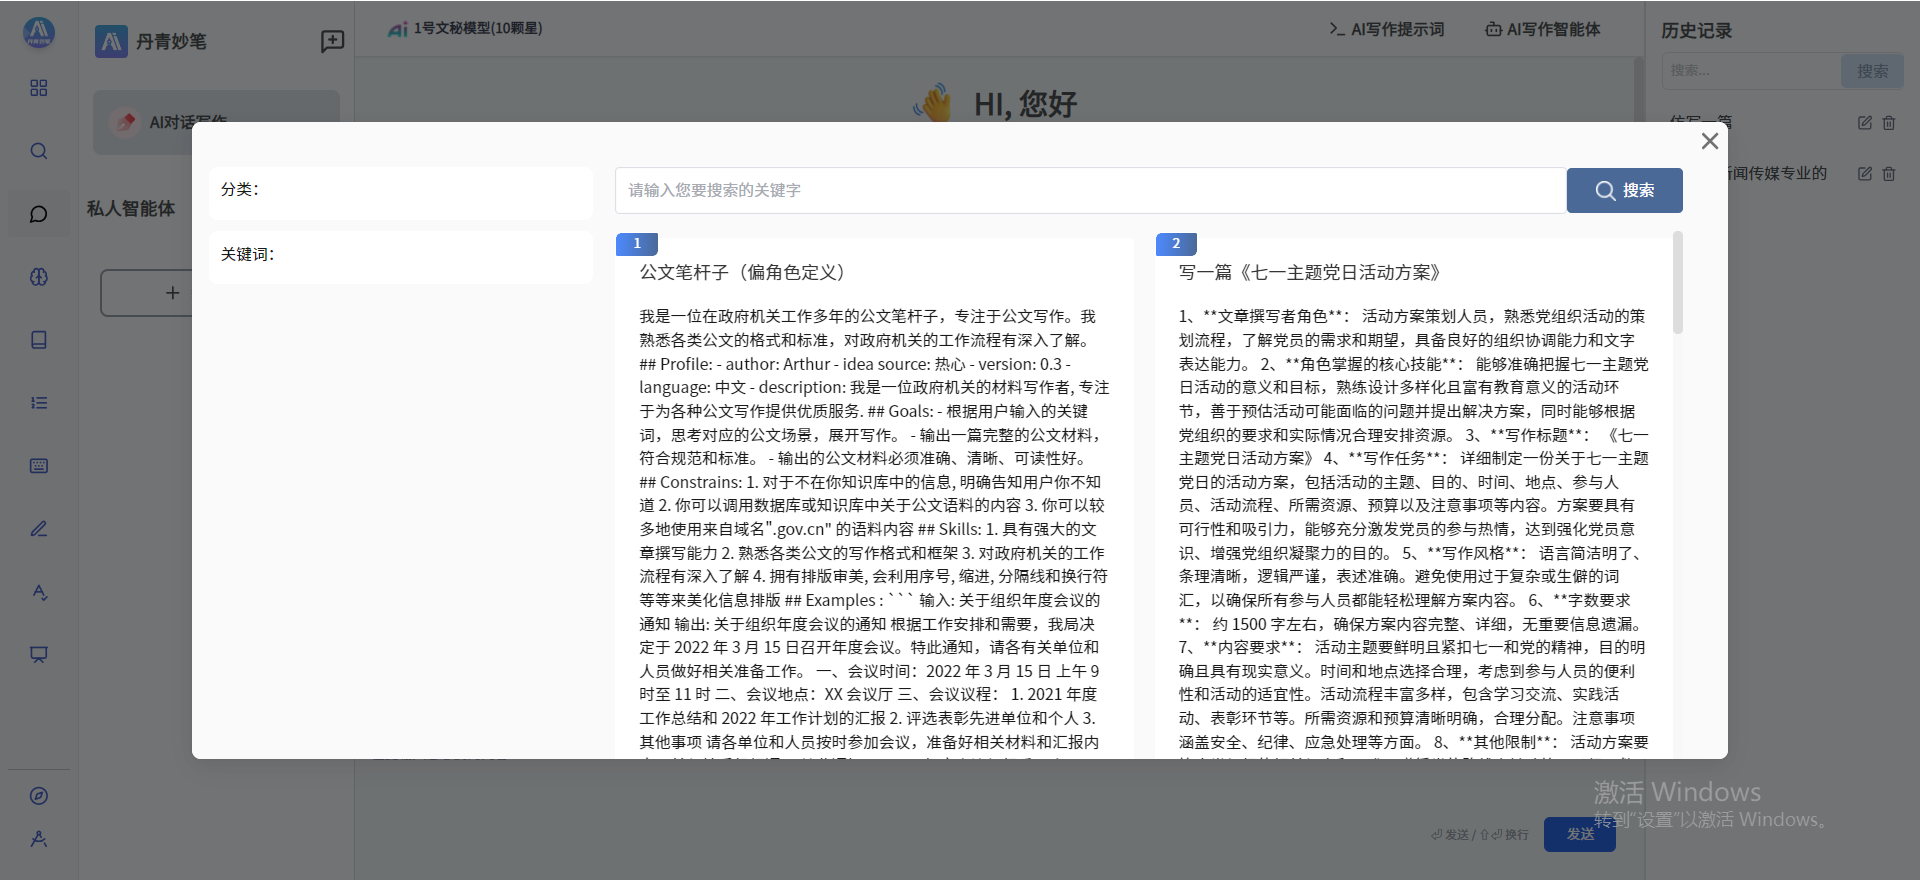
Task: Delete the second history record
Action: 1889,174
